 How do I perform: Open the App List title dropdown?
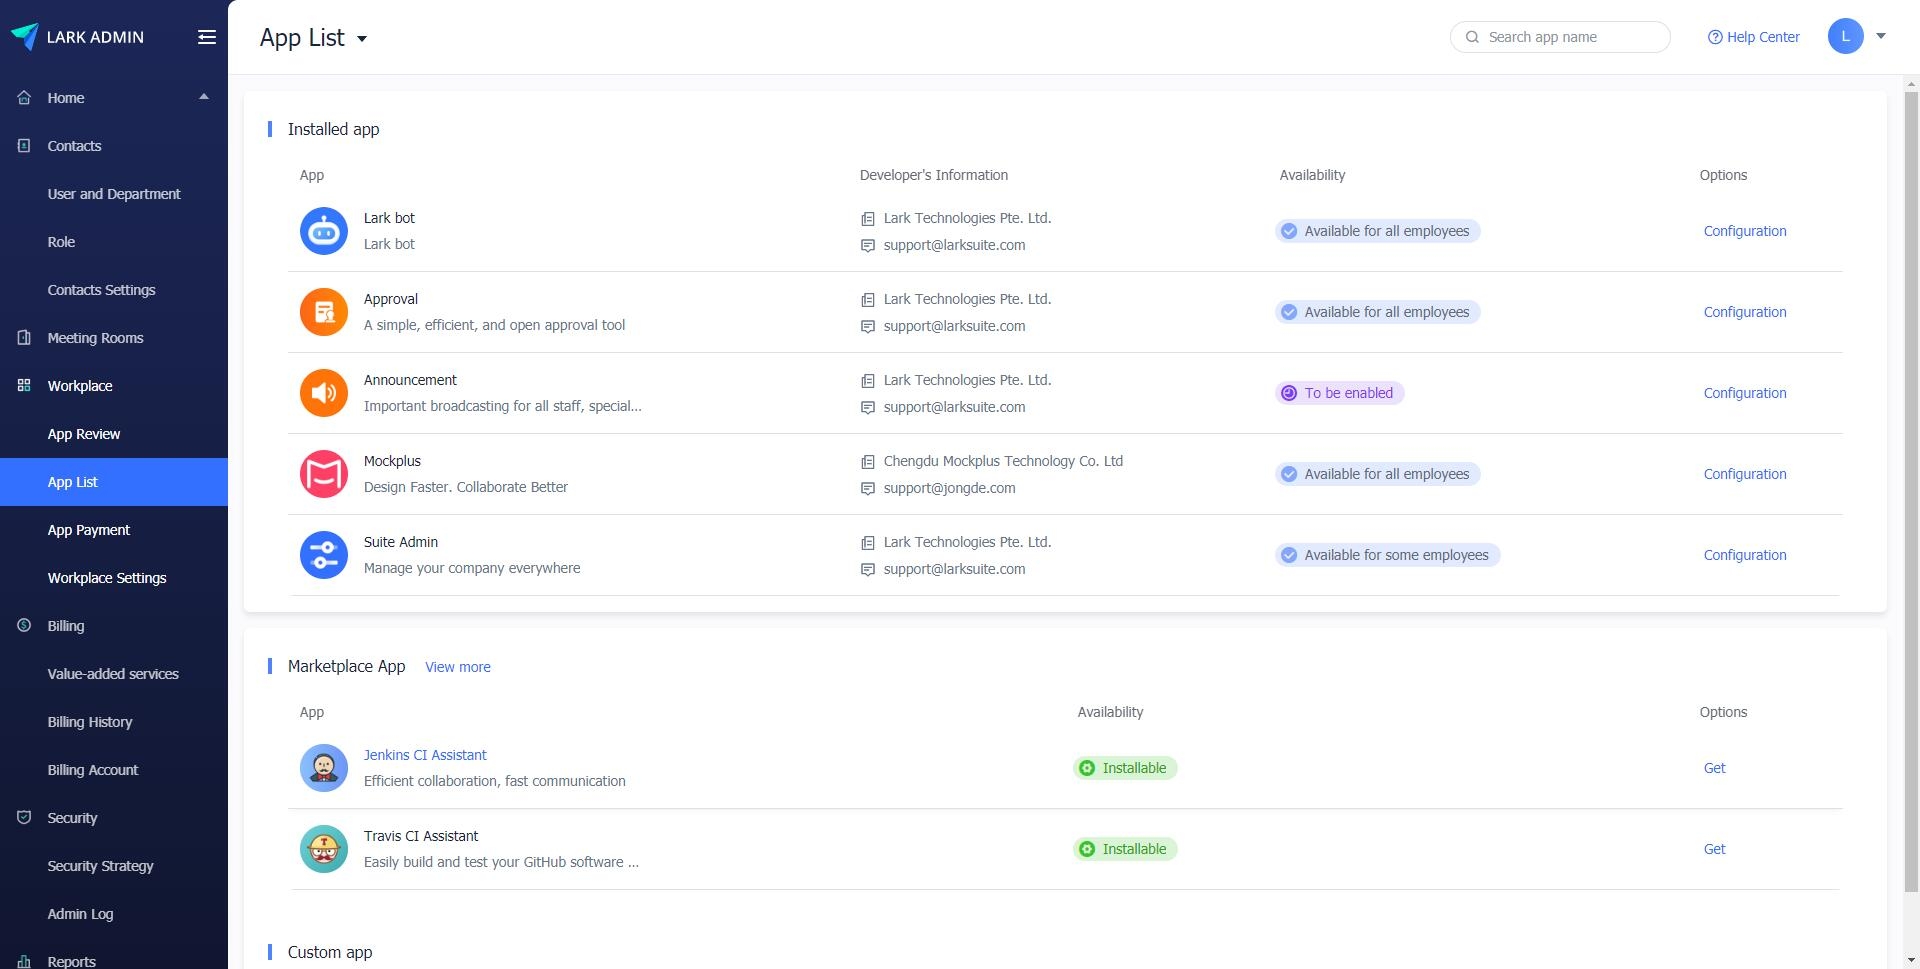(362, 39)
